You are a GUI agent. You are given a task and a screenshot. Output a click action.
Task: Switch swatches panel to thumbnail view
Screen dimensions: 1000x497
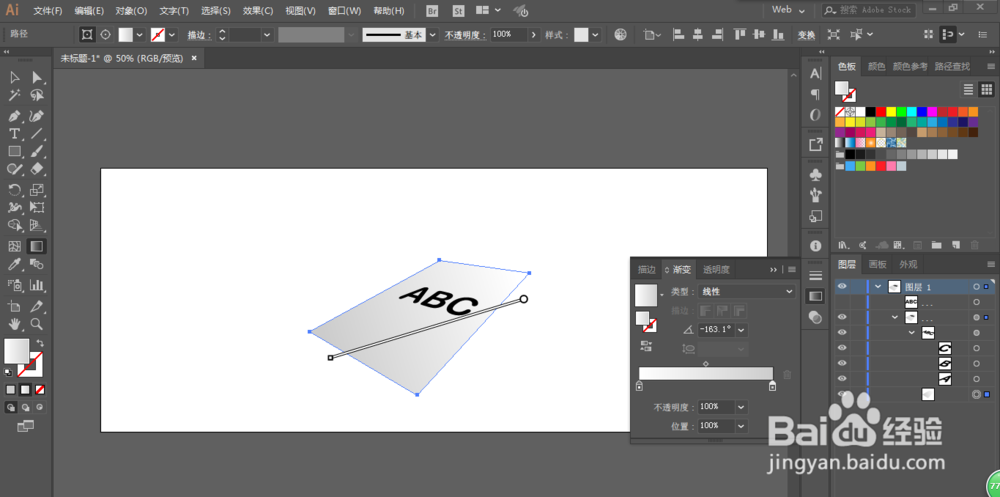click(x=986, y=89)
